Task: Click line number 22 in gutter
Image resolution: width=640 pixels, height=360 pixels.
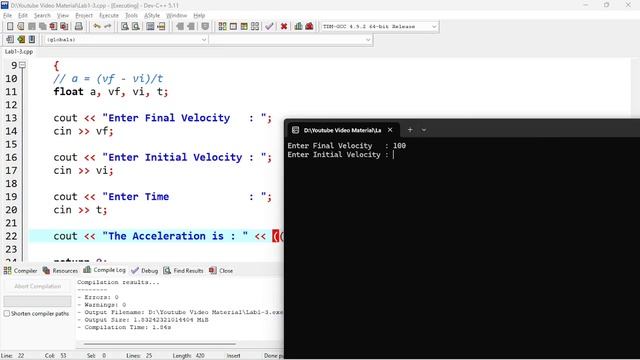Action: tap(11, 236)
